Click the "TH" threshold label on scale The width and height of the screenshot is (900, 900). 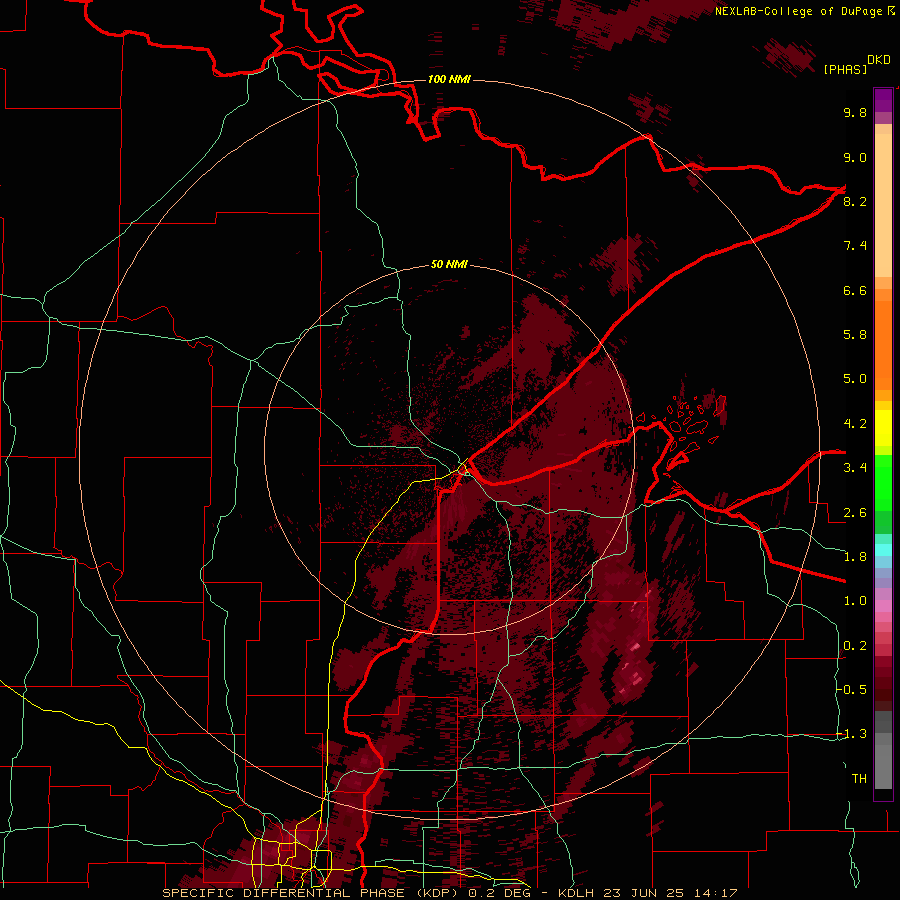[859, 779]
